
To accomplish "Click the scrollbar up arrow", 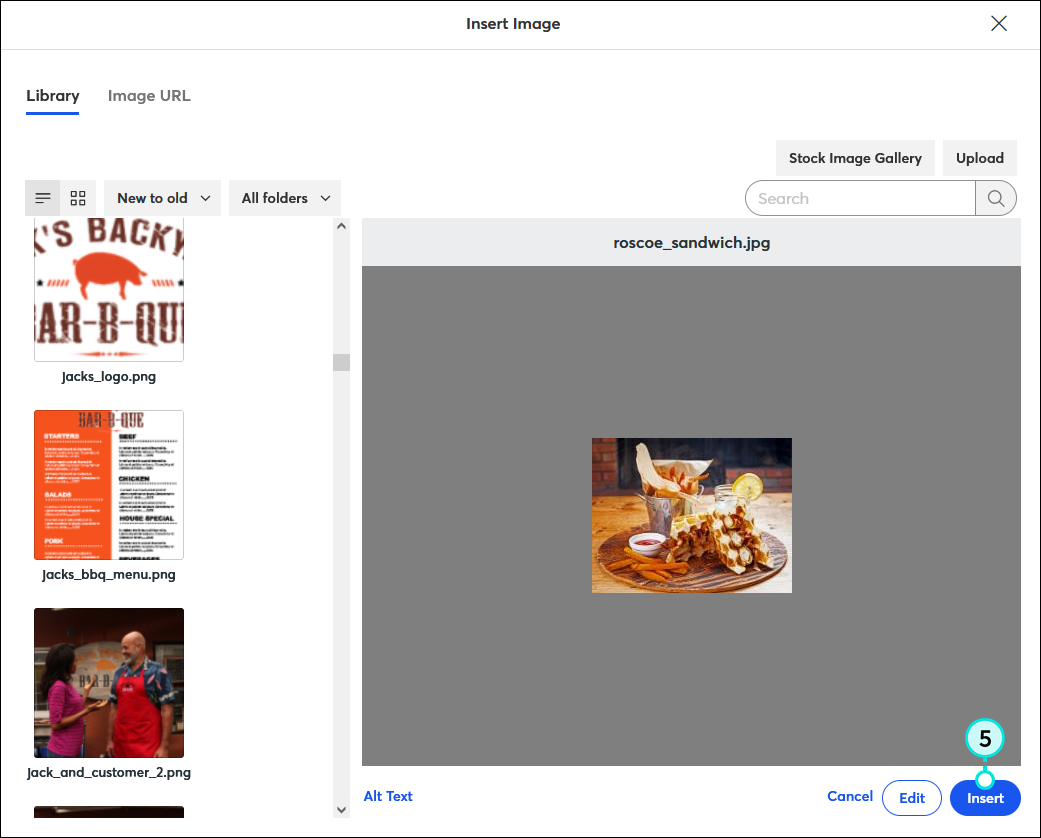I will (341, 227).
